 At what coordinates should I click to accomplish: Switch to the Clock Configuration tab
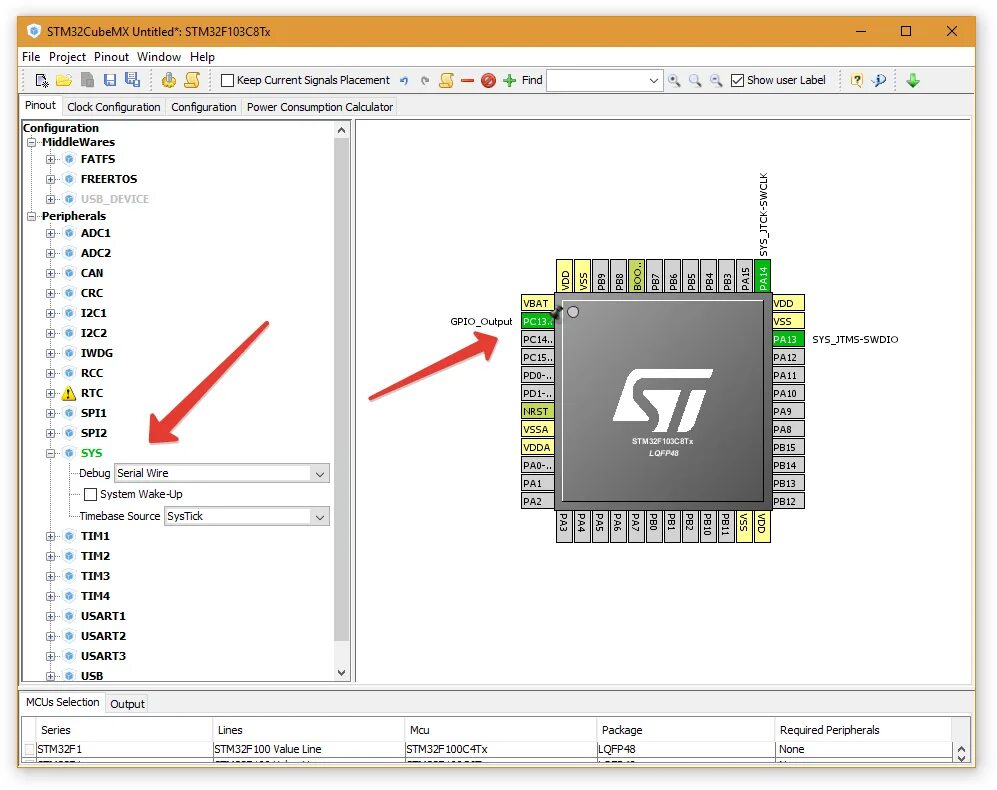(x=114, y=107)
